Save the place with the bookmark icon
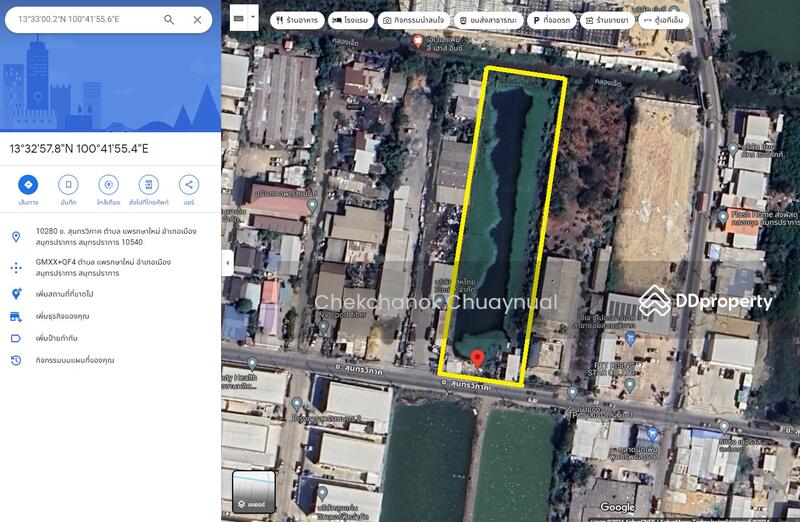This screenshot has width=800, height=522. pos(69,185)
